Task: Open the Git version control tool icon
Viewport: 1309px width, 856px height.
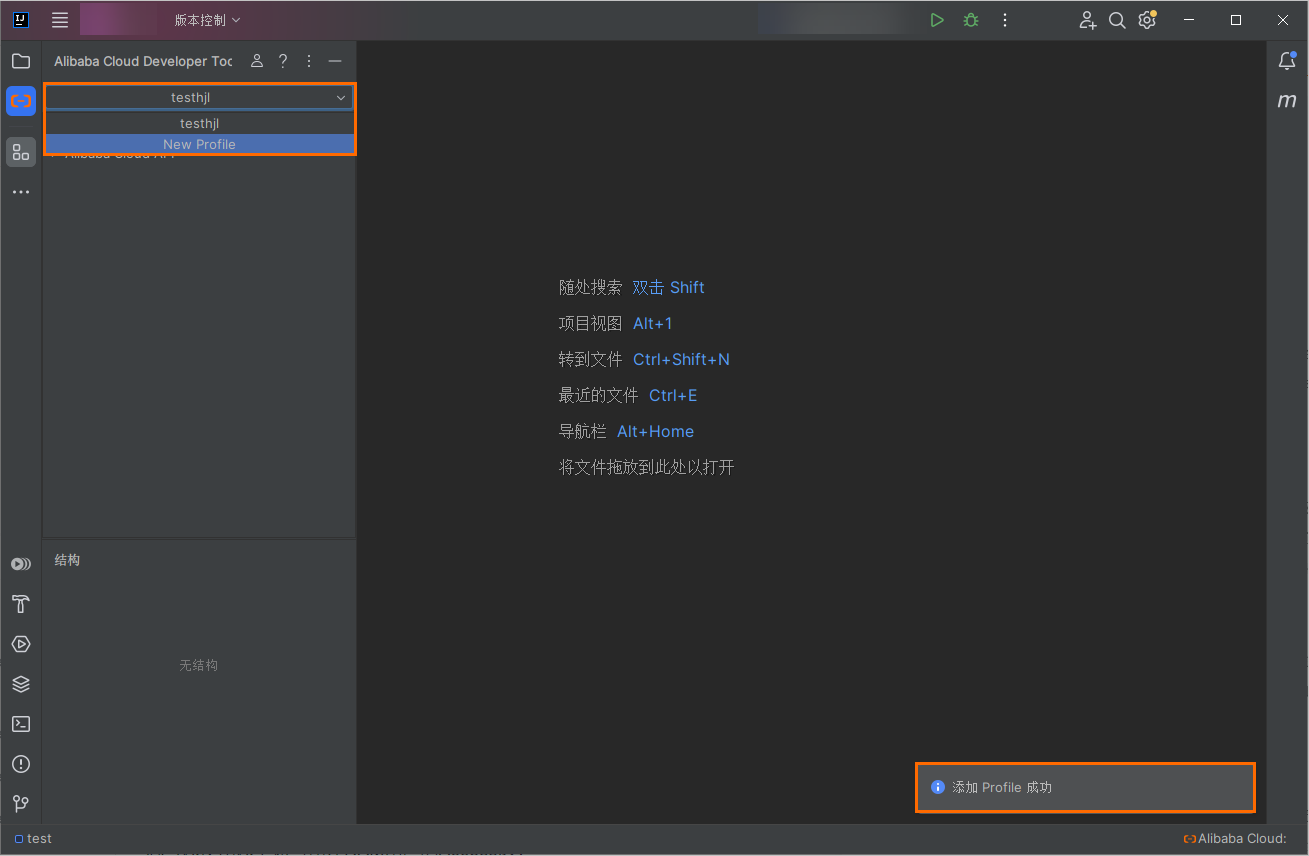Action: click(x=21, y=804)
